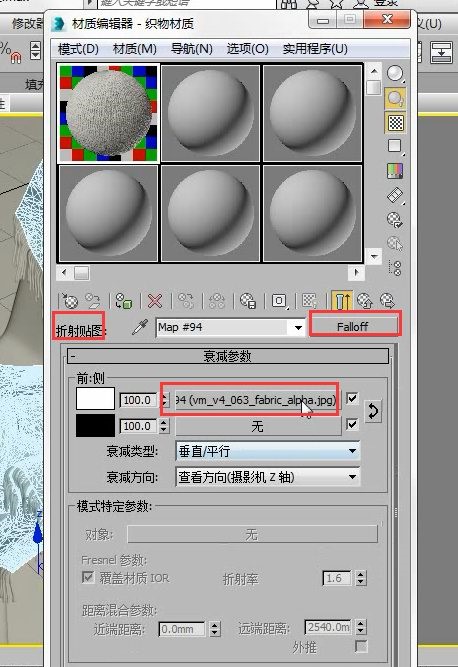Click the red X Reset Map icon
This screenshot has width=458, height=667.
click(x=155, y=301)
